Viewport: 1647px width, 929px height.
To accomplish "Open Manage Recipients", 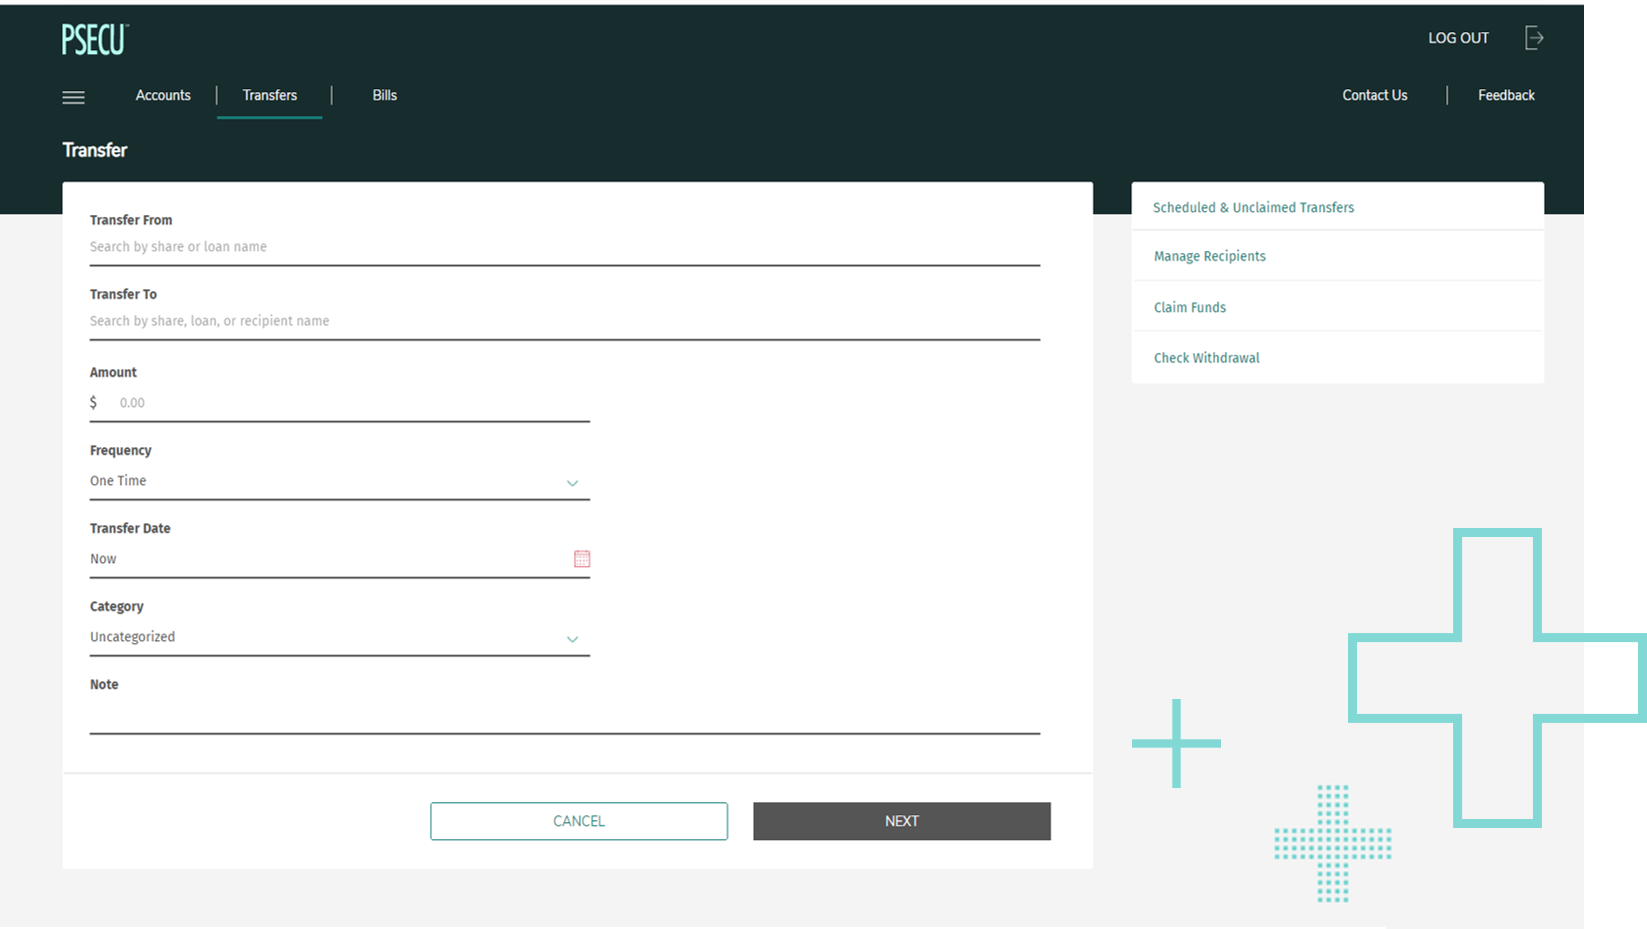I will (x=1209, y=256).
